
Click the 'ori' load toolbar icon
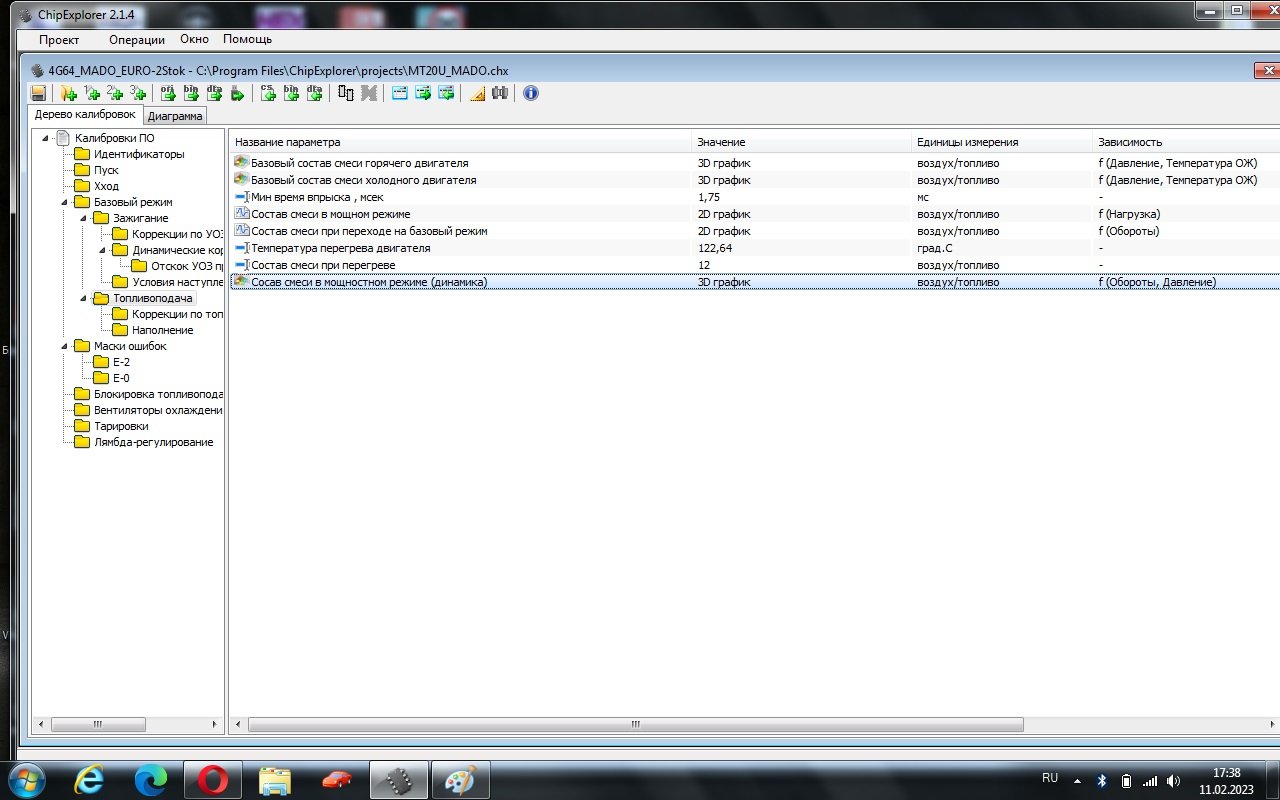[x=168, y=93]
